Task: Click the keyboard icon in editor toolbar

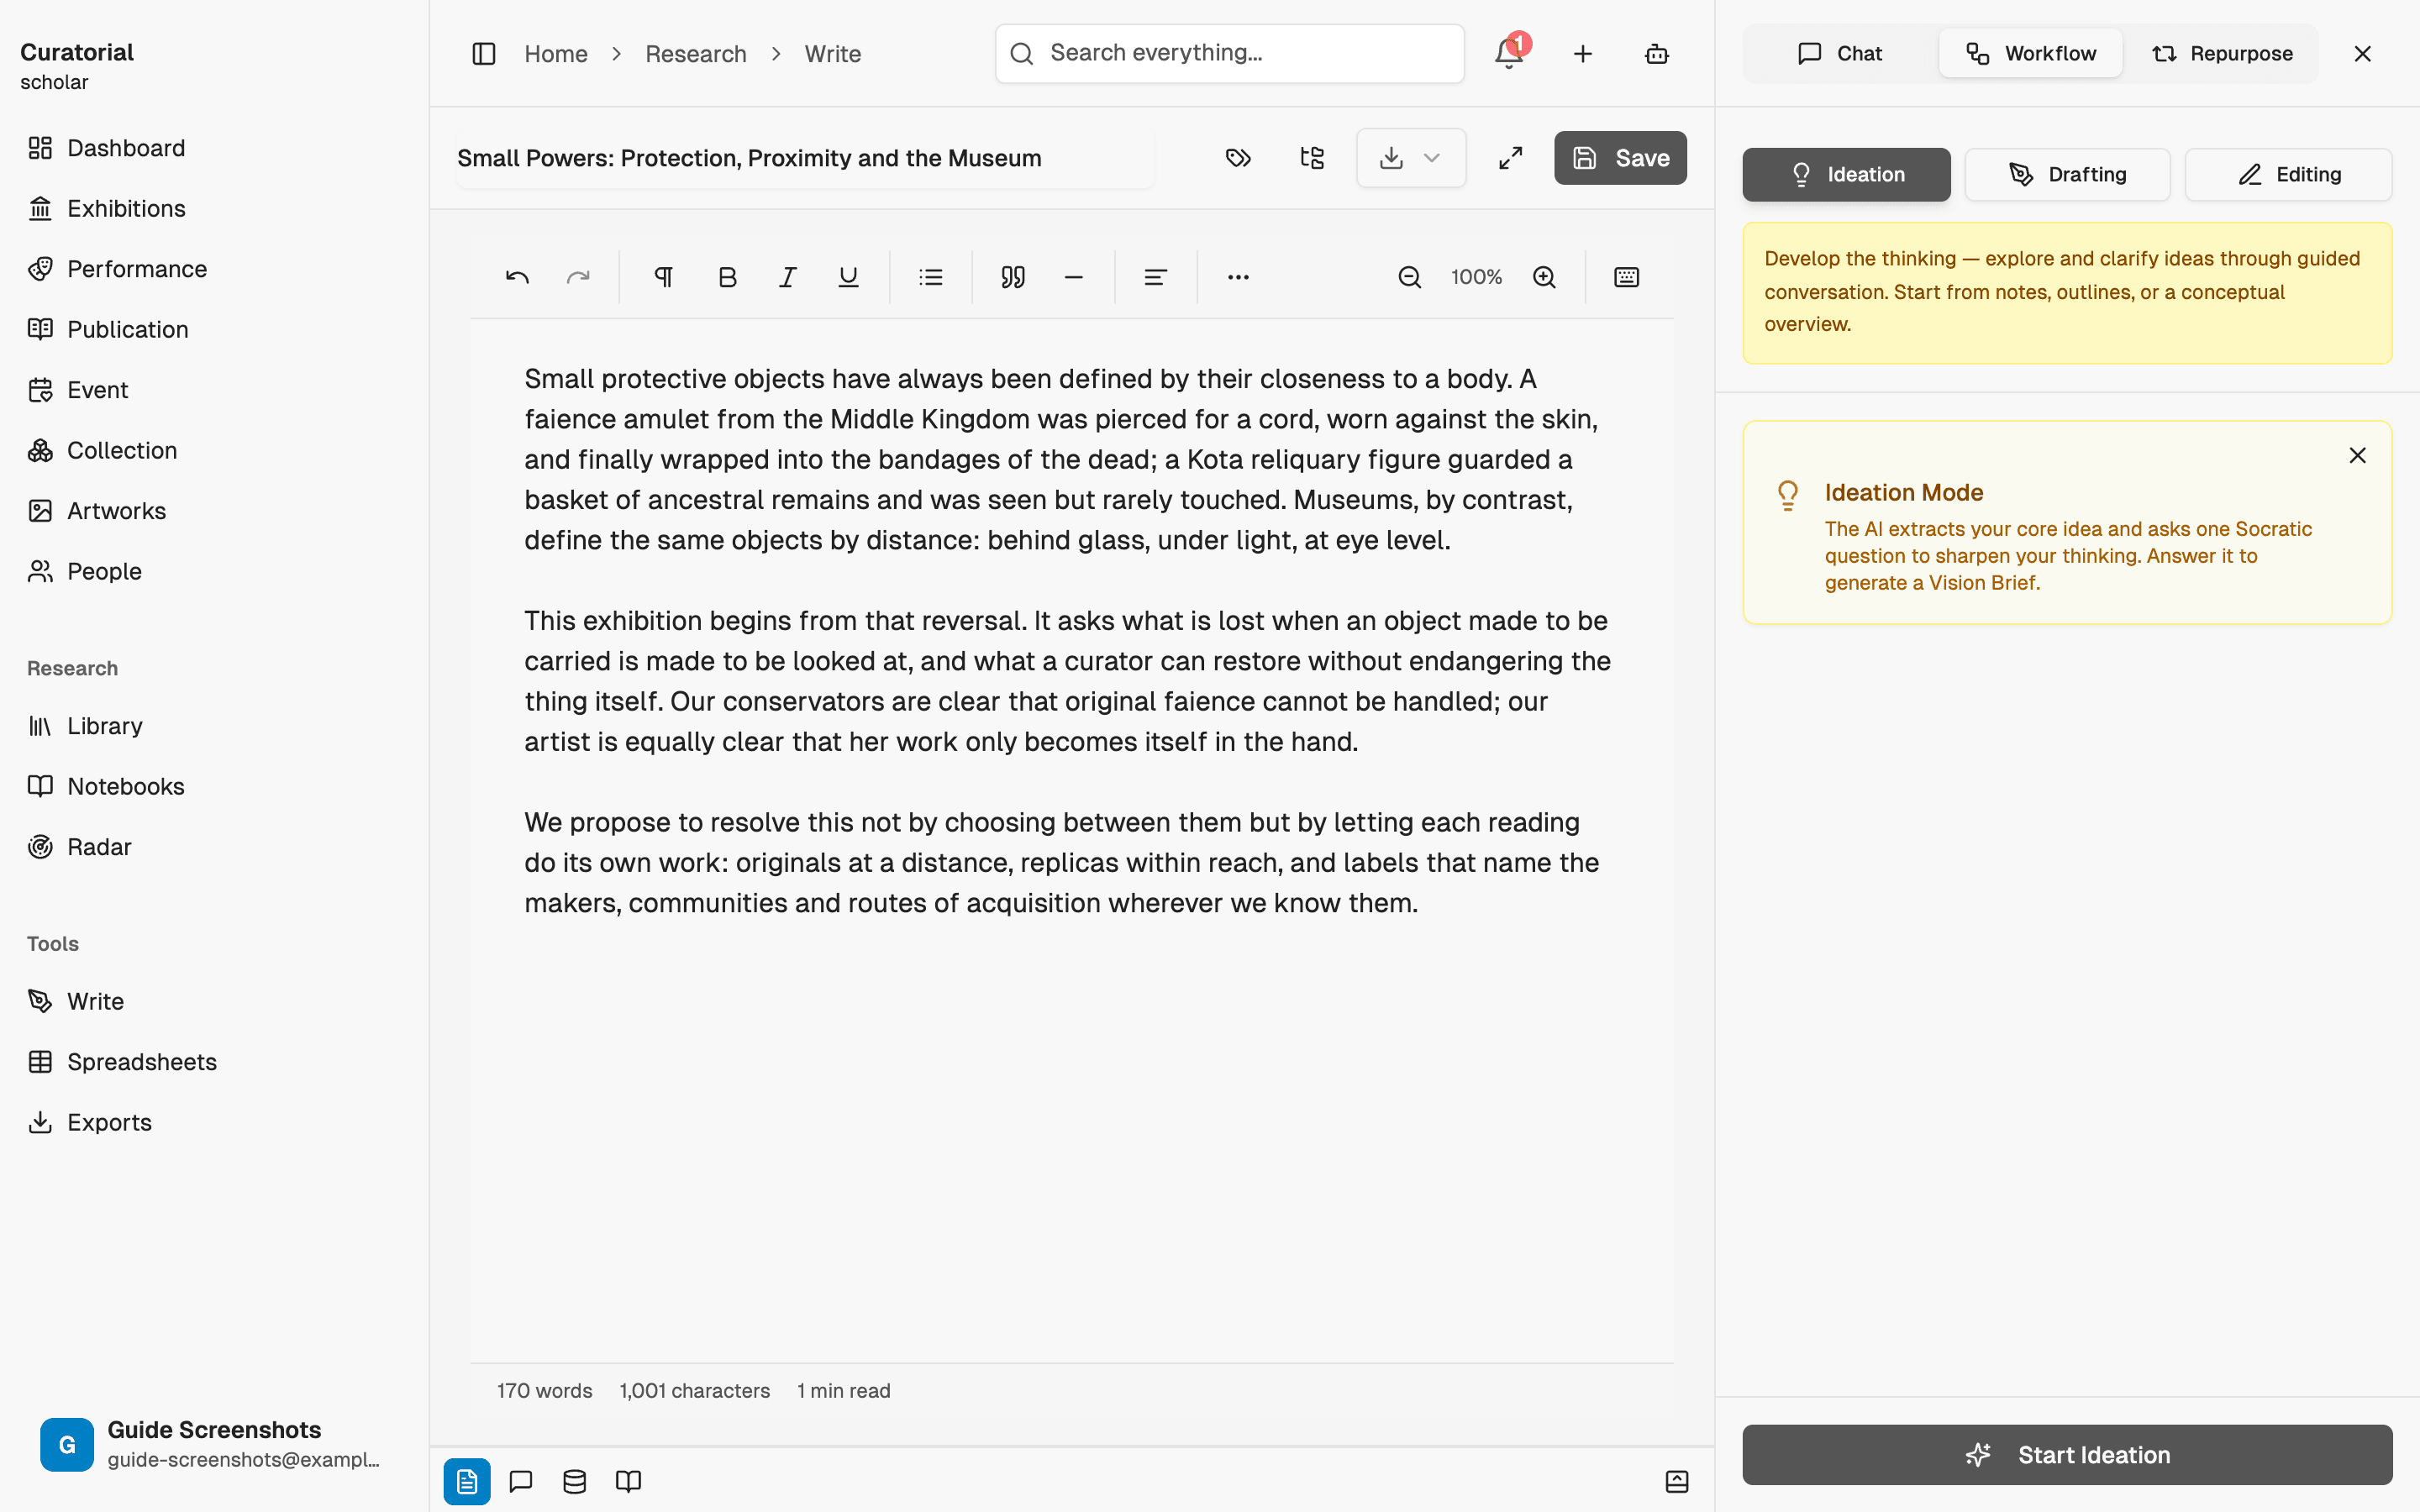Action: (x=1627, y=277)
